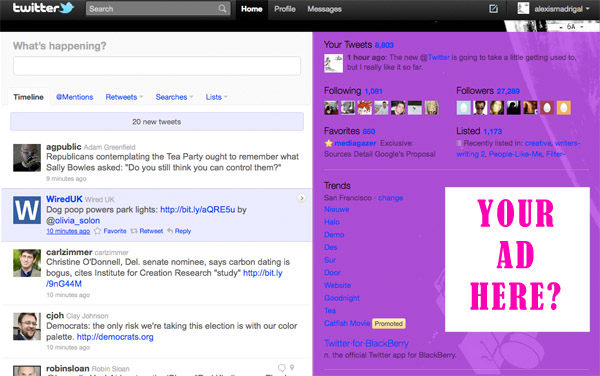
Task: Open the WiredUK username link
Action: [x=64, y=199]
